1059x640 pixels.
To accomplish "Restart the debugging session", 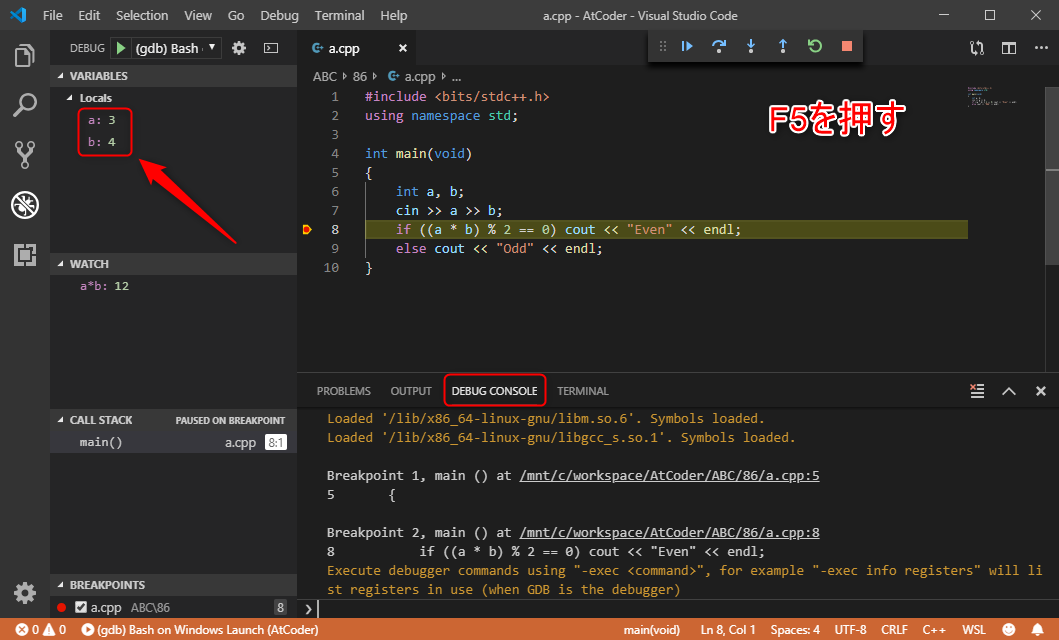I will [x=814, y=46].
